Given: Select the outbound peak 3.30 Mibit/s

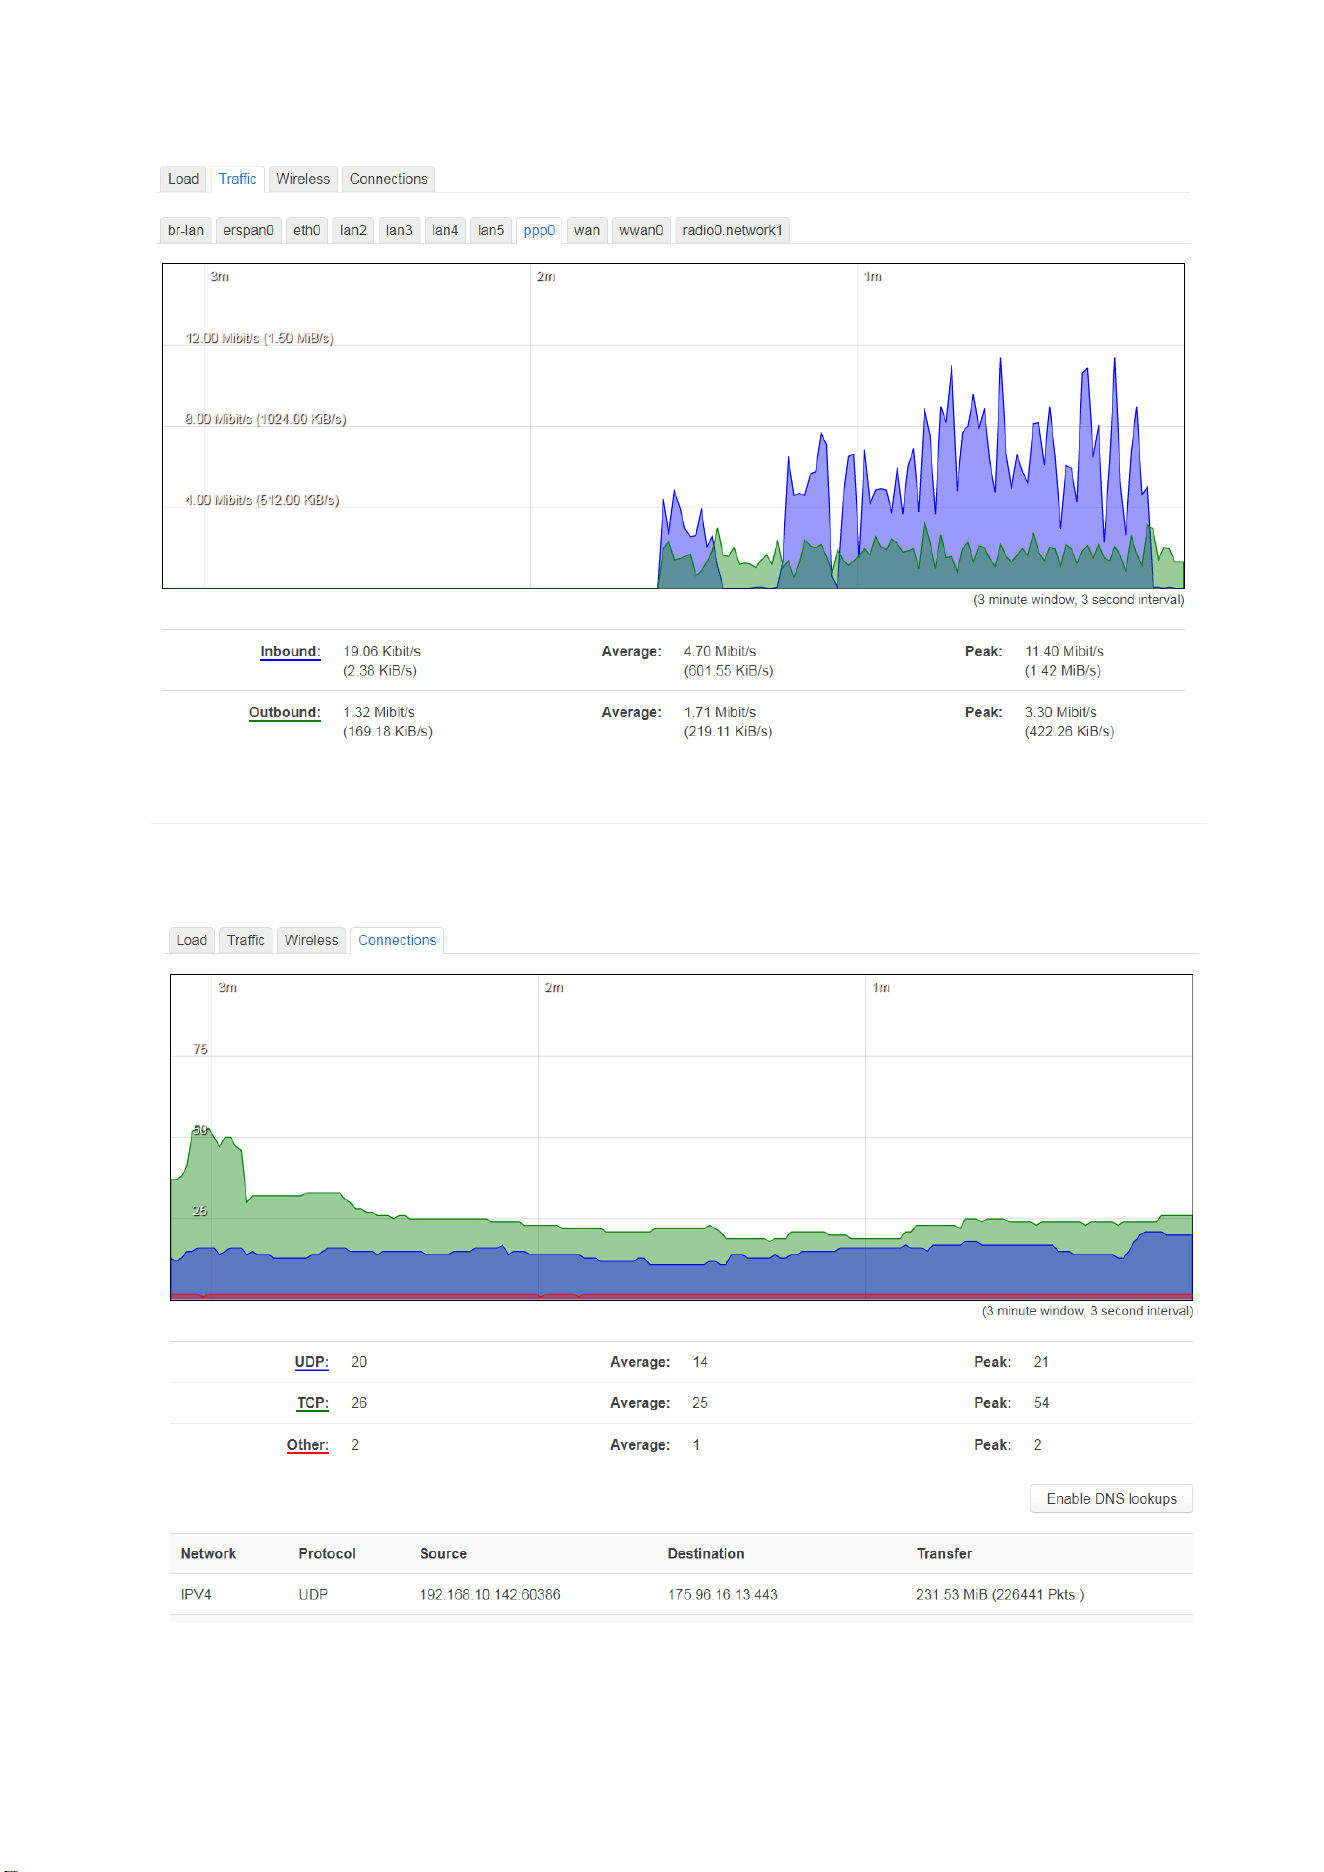Looking at the screenshot, I should coord(1060,712).
